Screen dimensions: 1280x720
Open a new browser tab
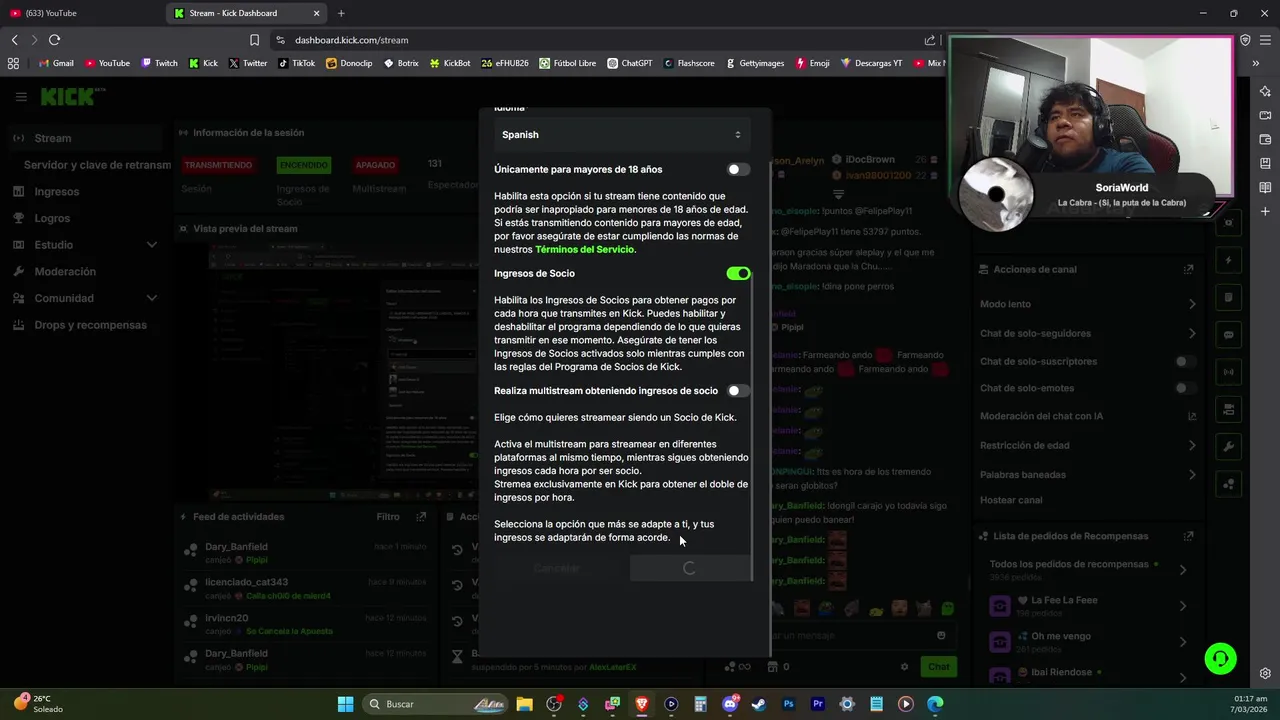click(341, 13)
